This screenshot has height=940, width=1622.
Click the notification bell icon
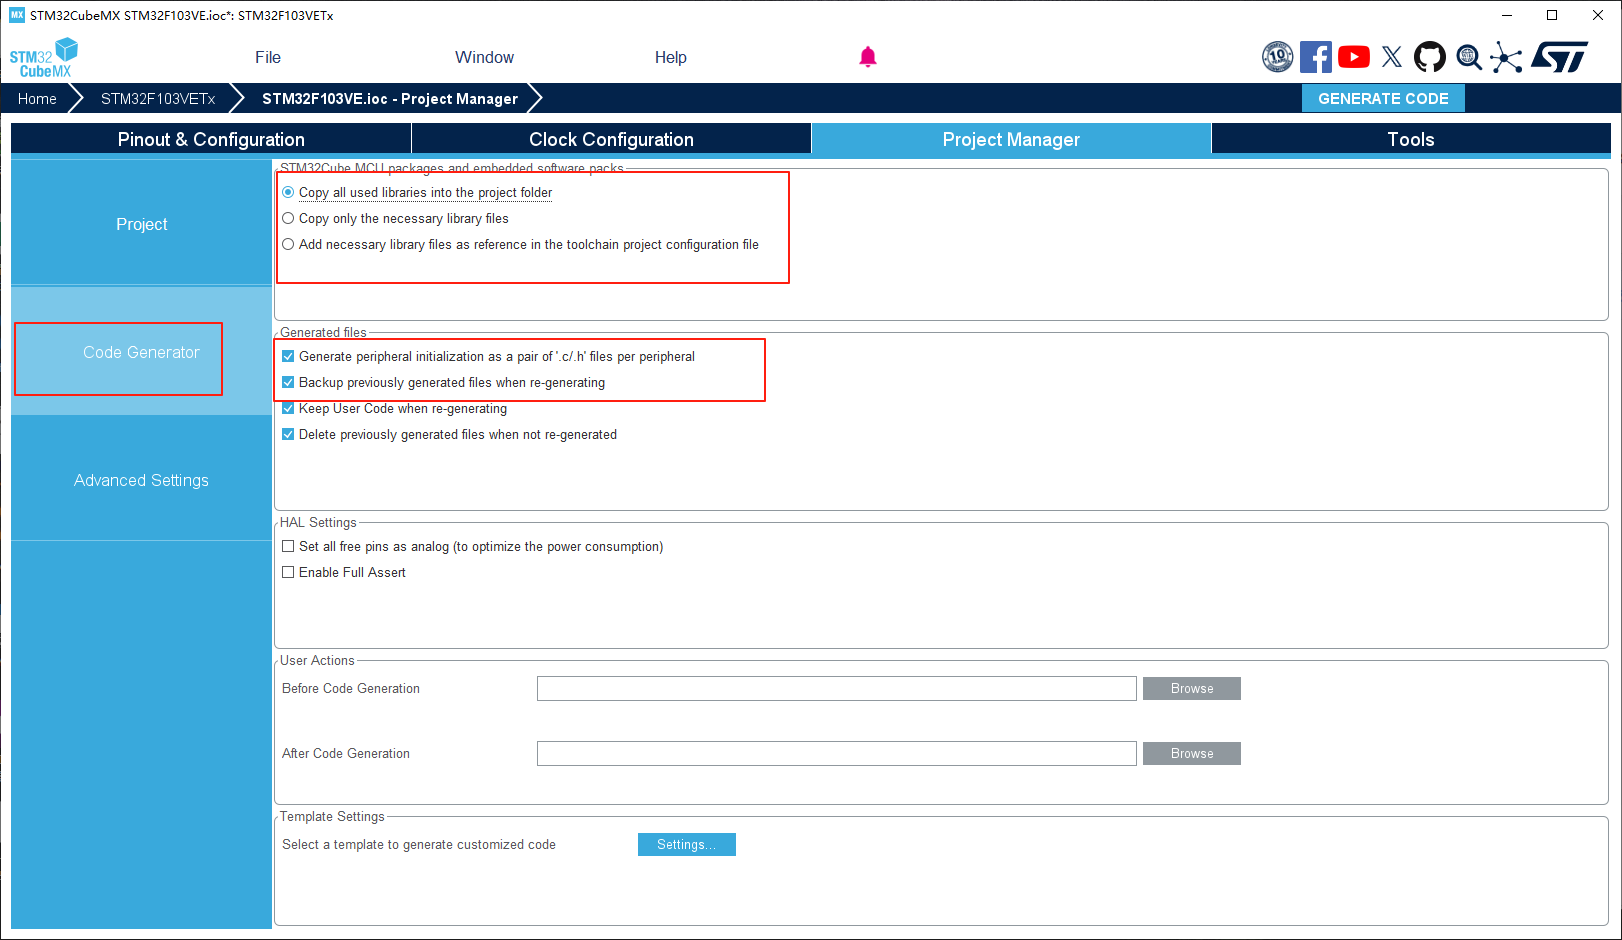tap(867, 57)
